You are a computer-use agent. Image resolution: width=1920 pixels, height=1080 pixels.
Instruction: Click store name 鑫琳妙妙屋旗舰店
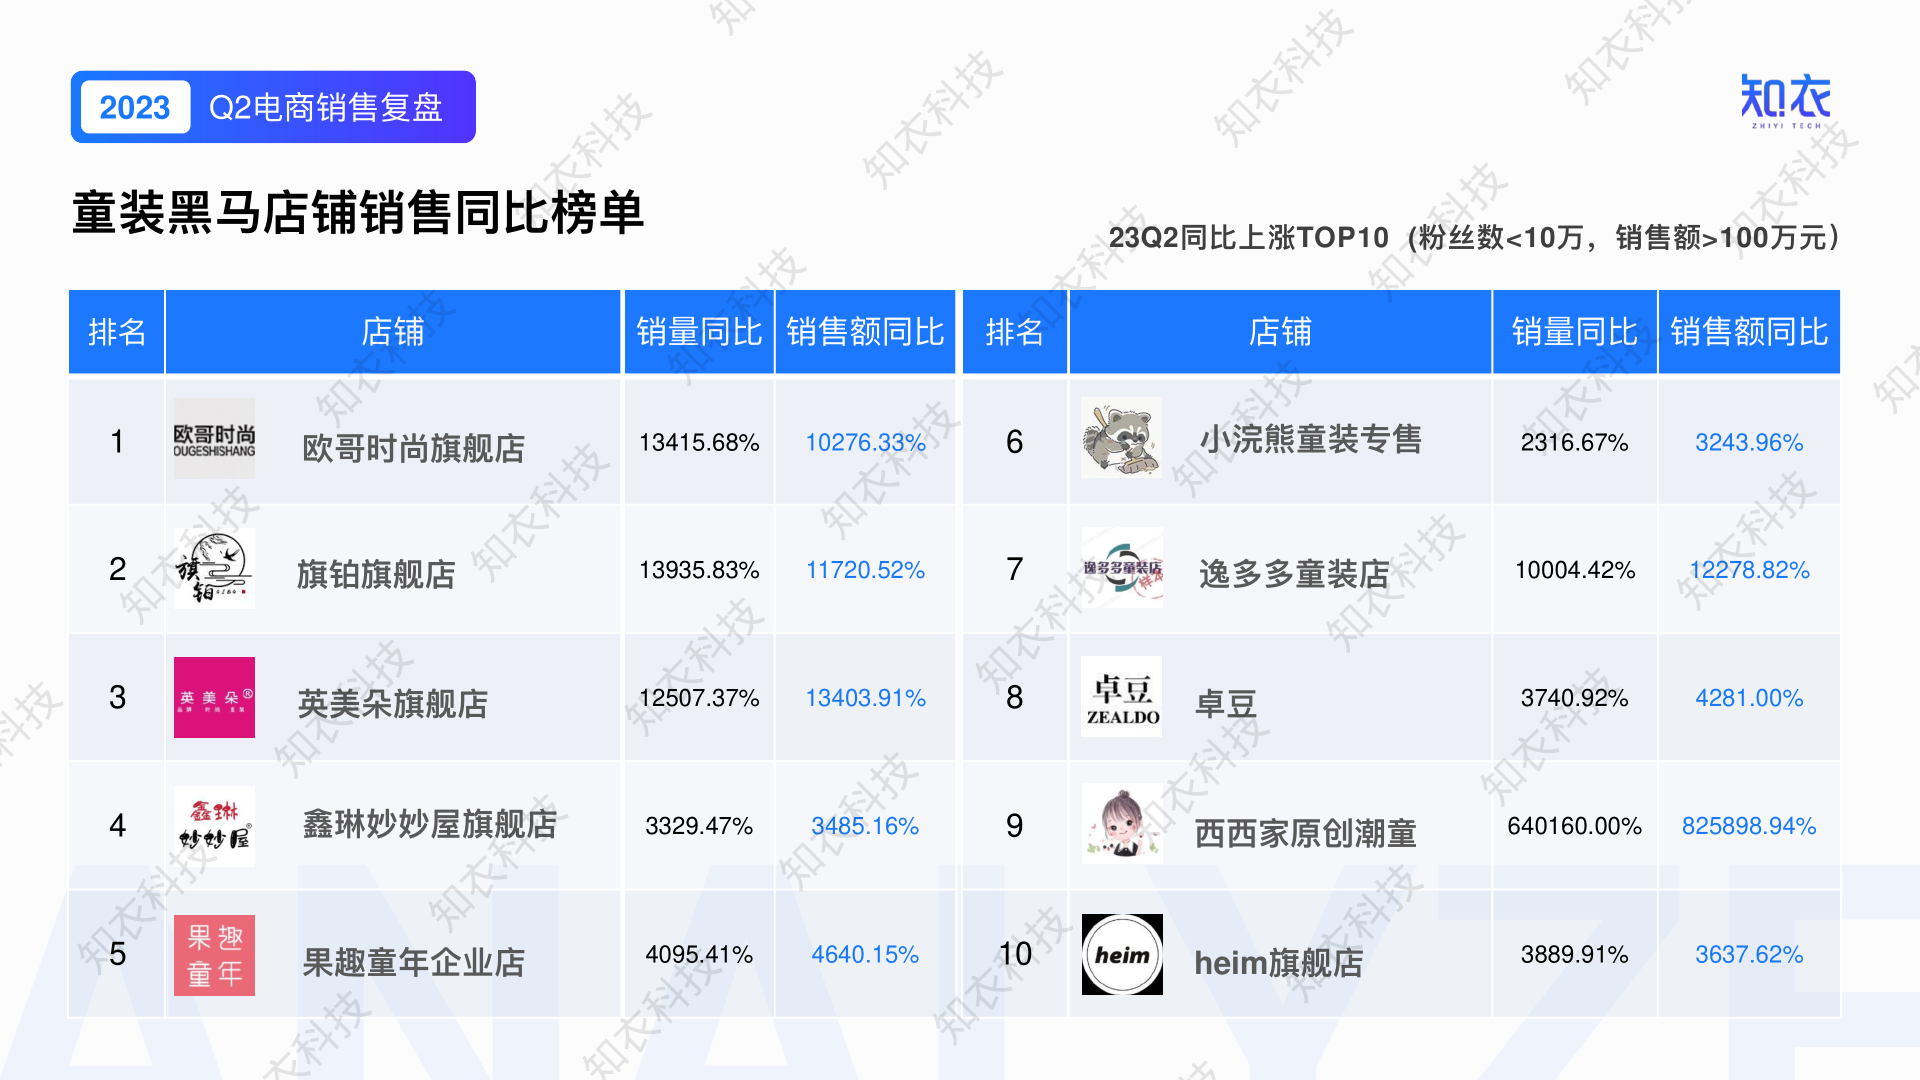point(429,824)
